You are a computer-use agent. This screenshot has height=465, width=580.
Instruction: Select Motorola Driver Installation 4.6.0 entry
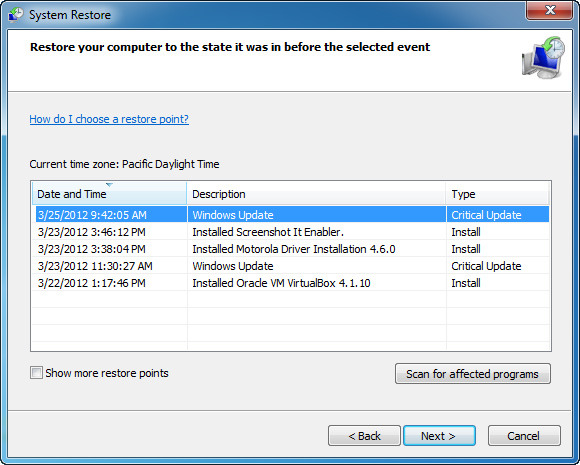[290, 249]
